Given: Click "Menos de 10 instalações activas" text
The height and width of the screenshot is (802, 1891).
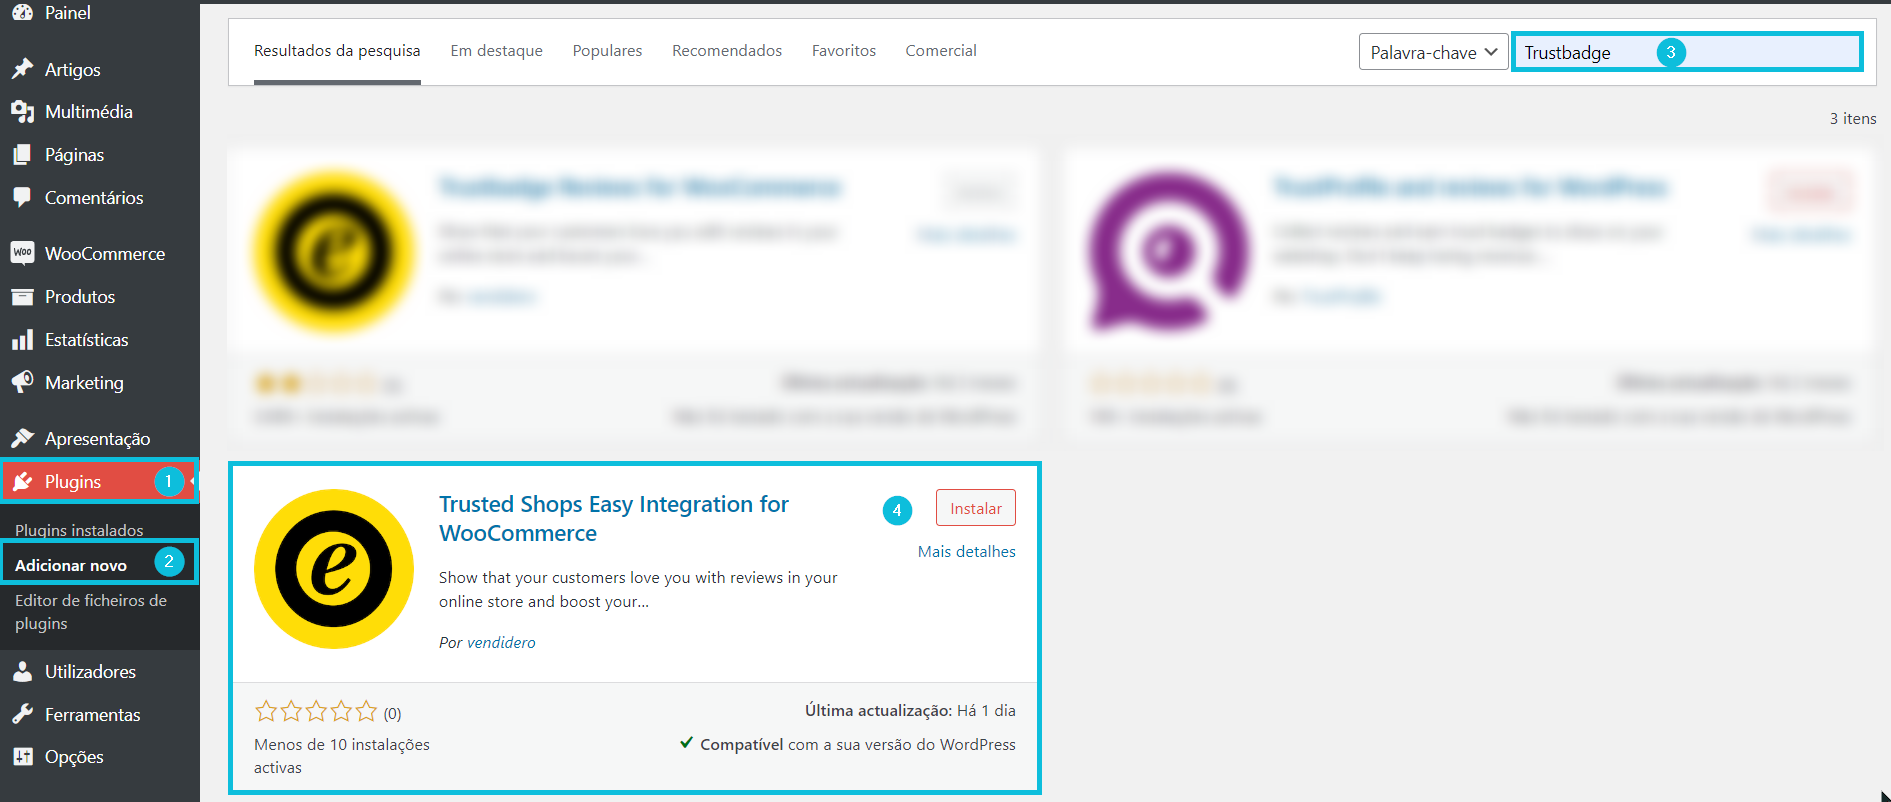Looking at the screenshot, I should coord(342,756).
